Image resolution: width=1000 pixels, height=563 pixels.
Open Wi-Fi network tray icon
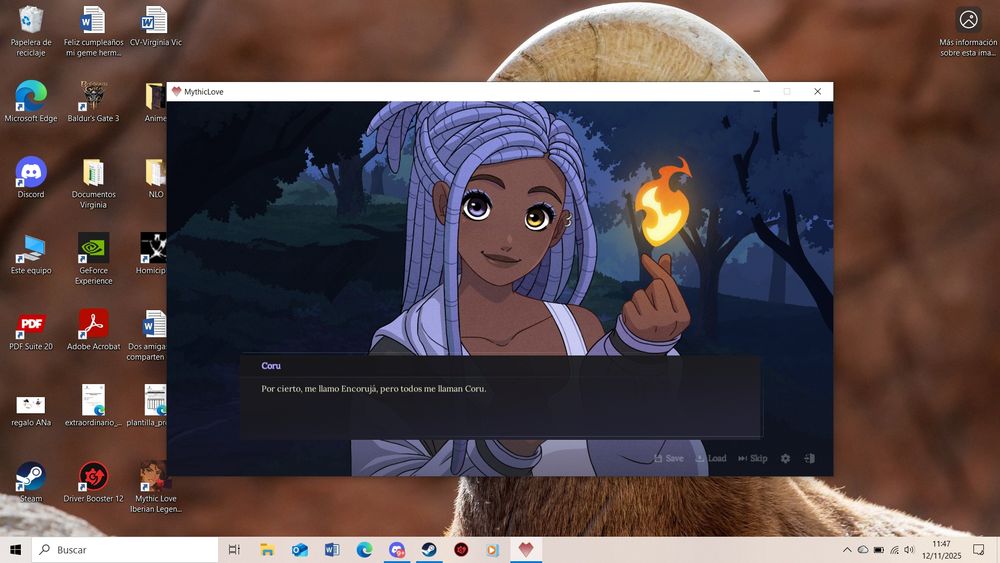point(894,550)
